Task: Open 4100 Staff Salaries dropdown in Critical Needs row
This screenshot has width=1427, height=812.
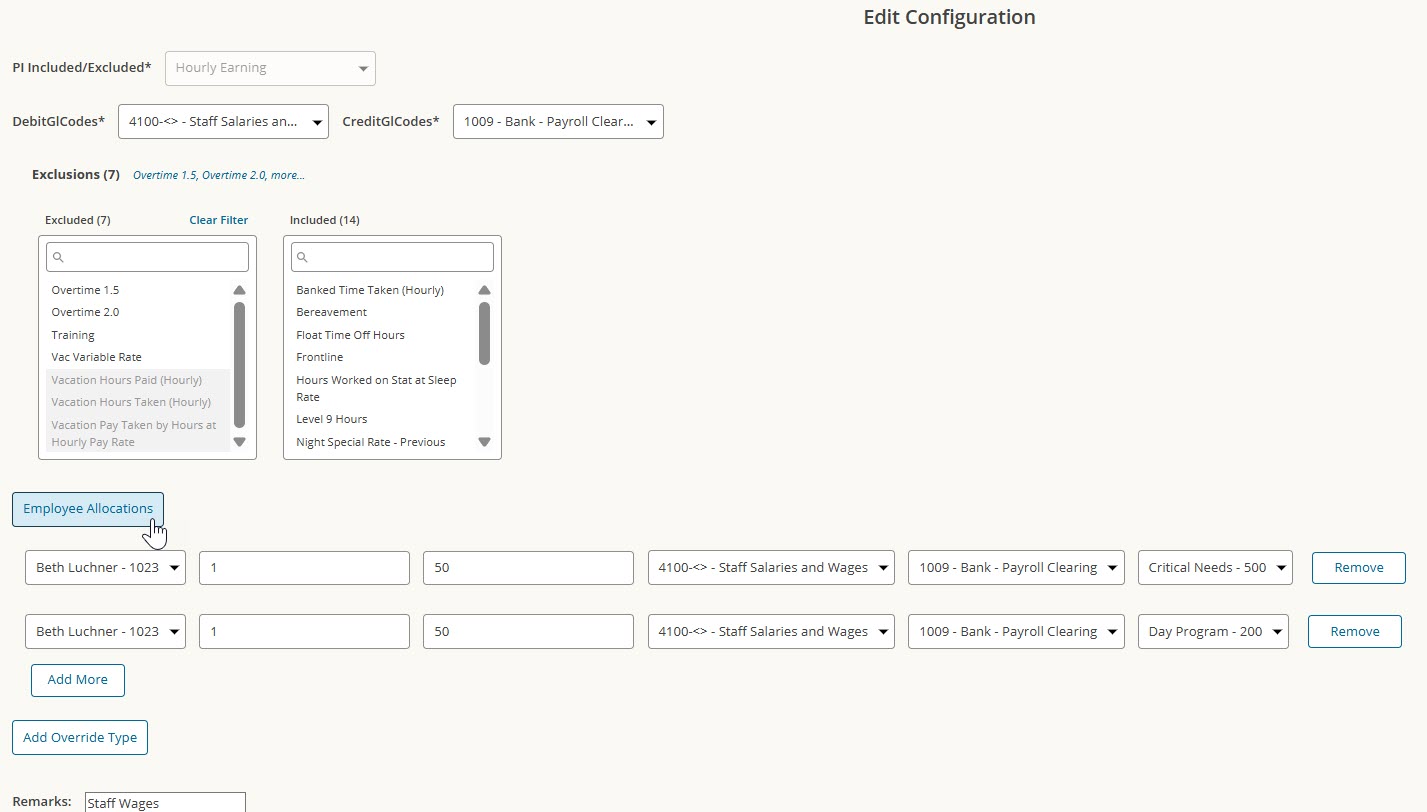Action: [x=771, y=568]
